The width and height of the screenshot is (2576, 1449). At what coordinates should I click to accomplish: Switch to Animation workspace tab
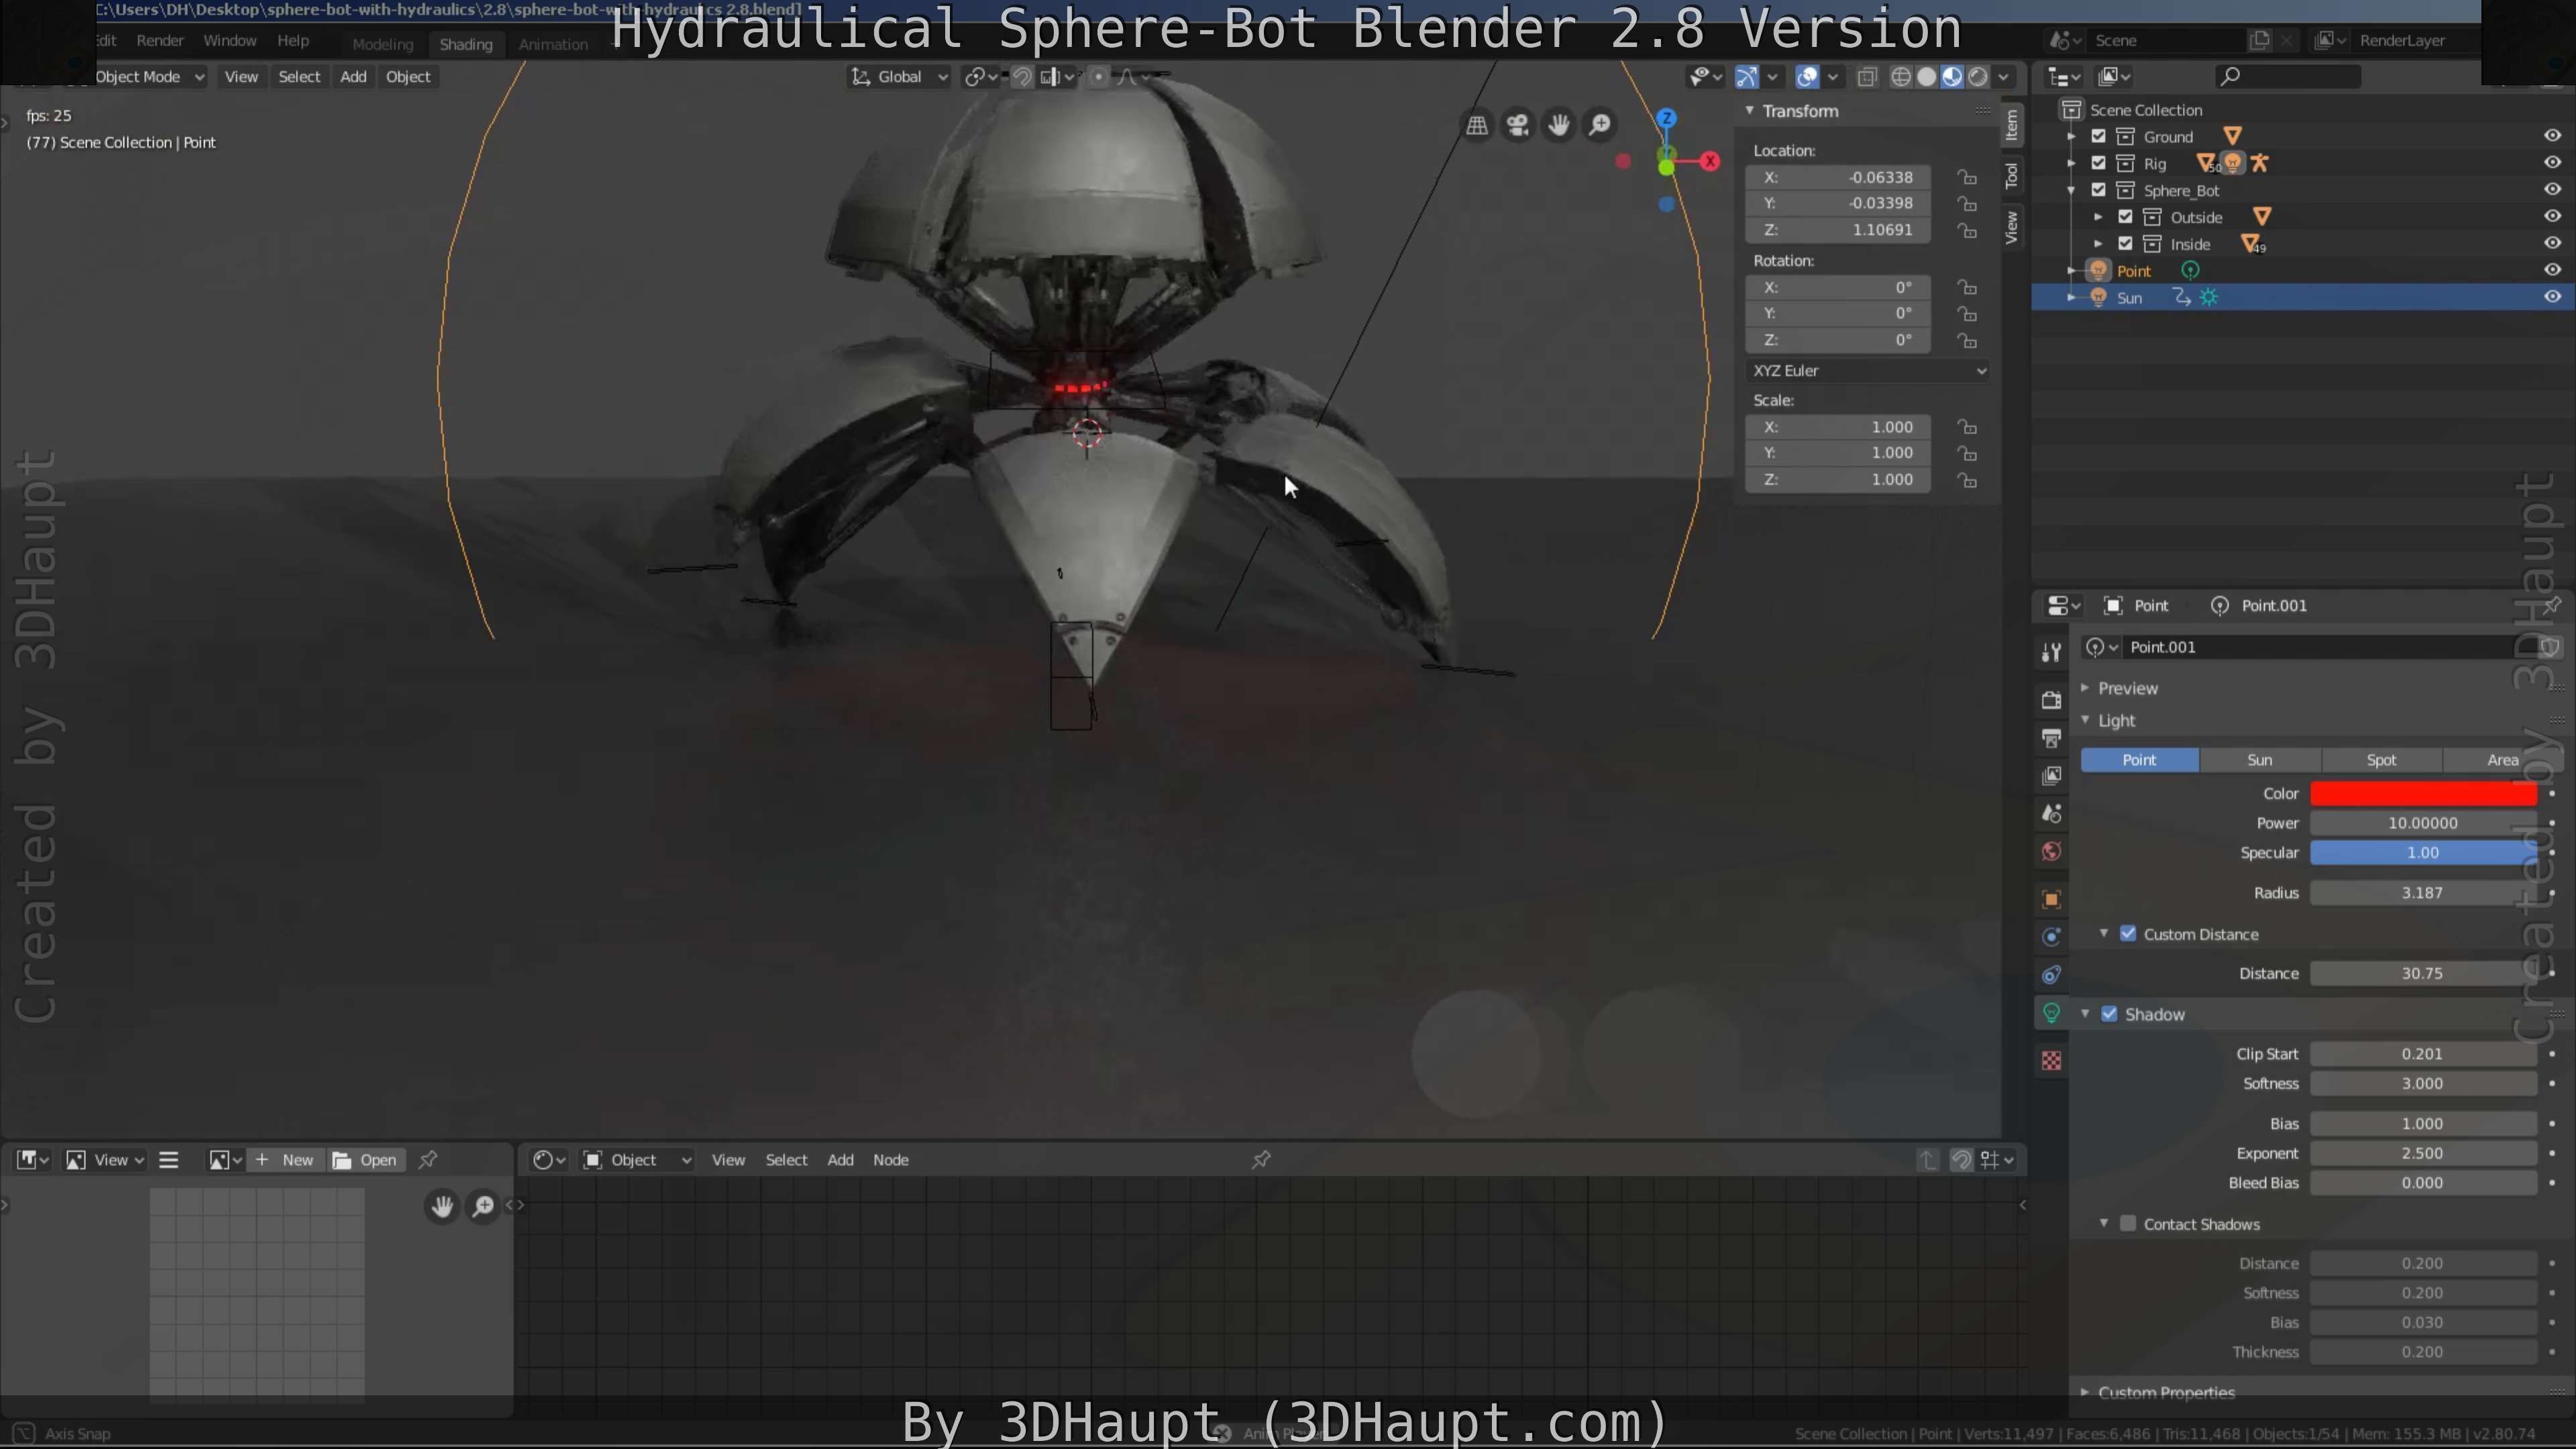click(553, 44)
